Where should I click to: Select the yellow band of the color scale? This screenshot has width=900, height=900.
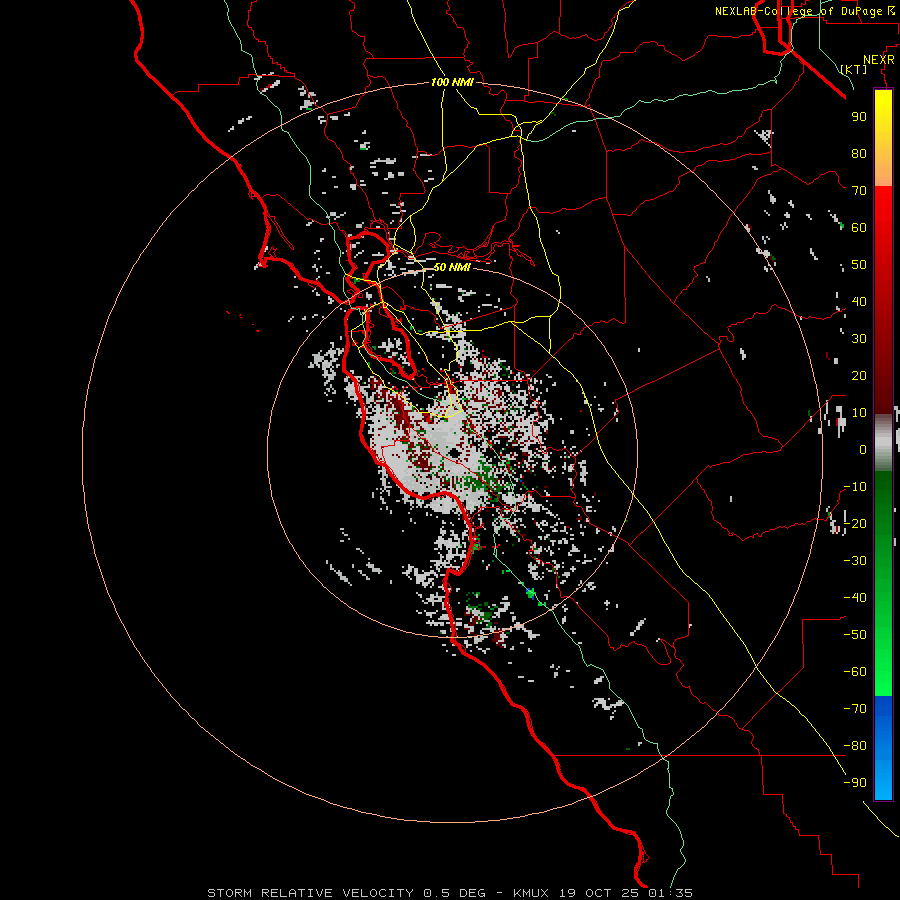883,138
